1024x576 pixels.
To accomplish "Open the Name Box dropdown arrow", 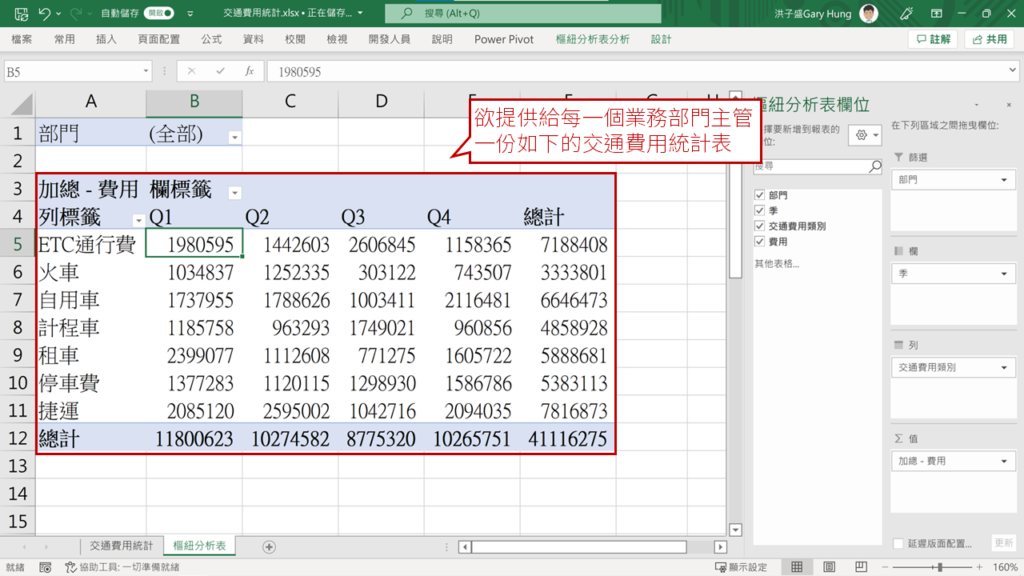I will click(146, 71).
